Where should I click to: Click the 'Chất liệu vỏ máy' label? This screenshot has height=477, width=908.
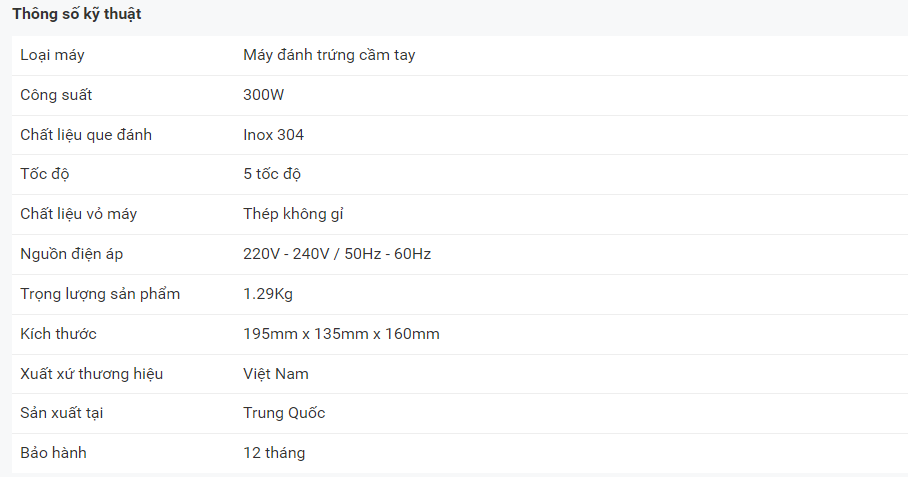point(79,214)
